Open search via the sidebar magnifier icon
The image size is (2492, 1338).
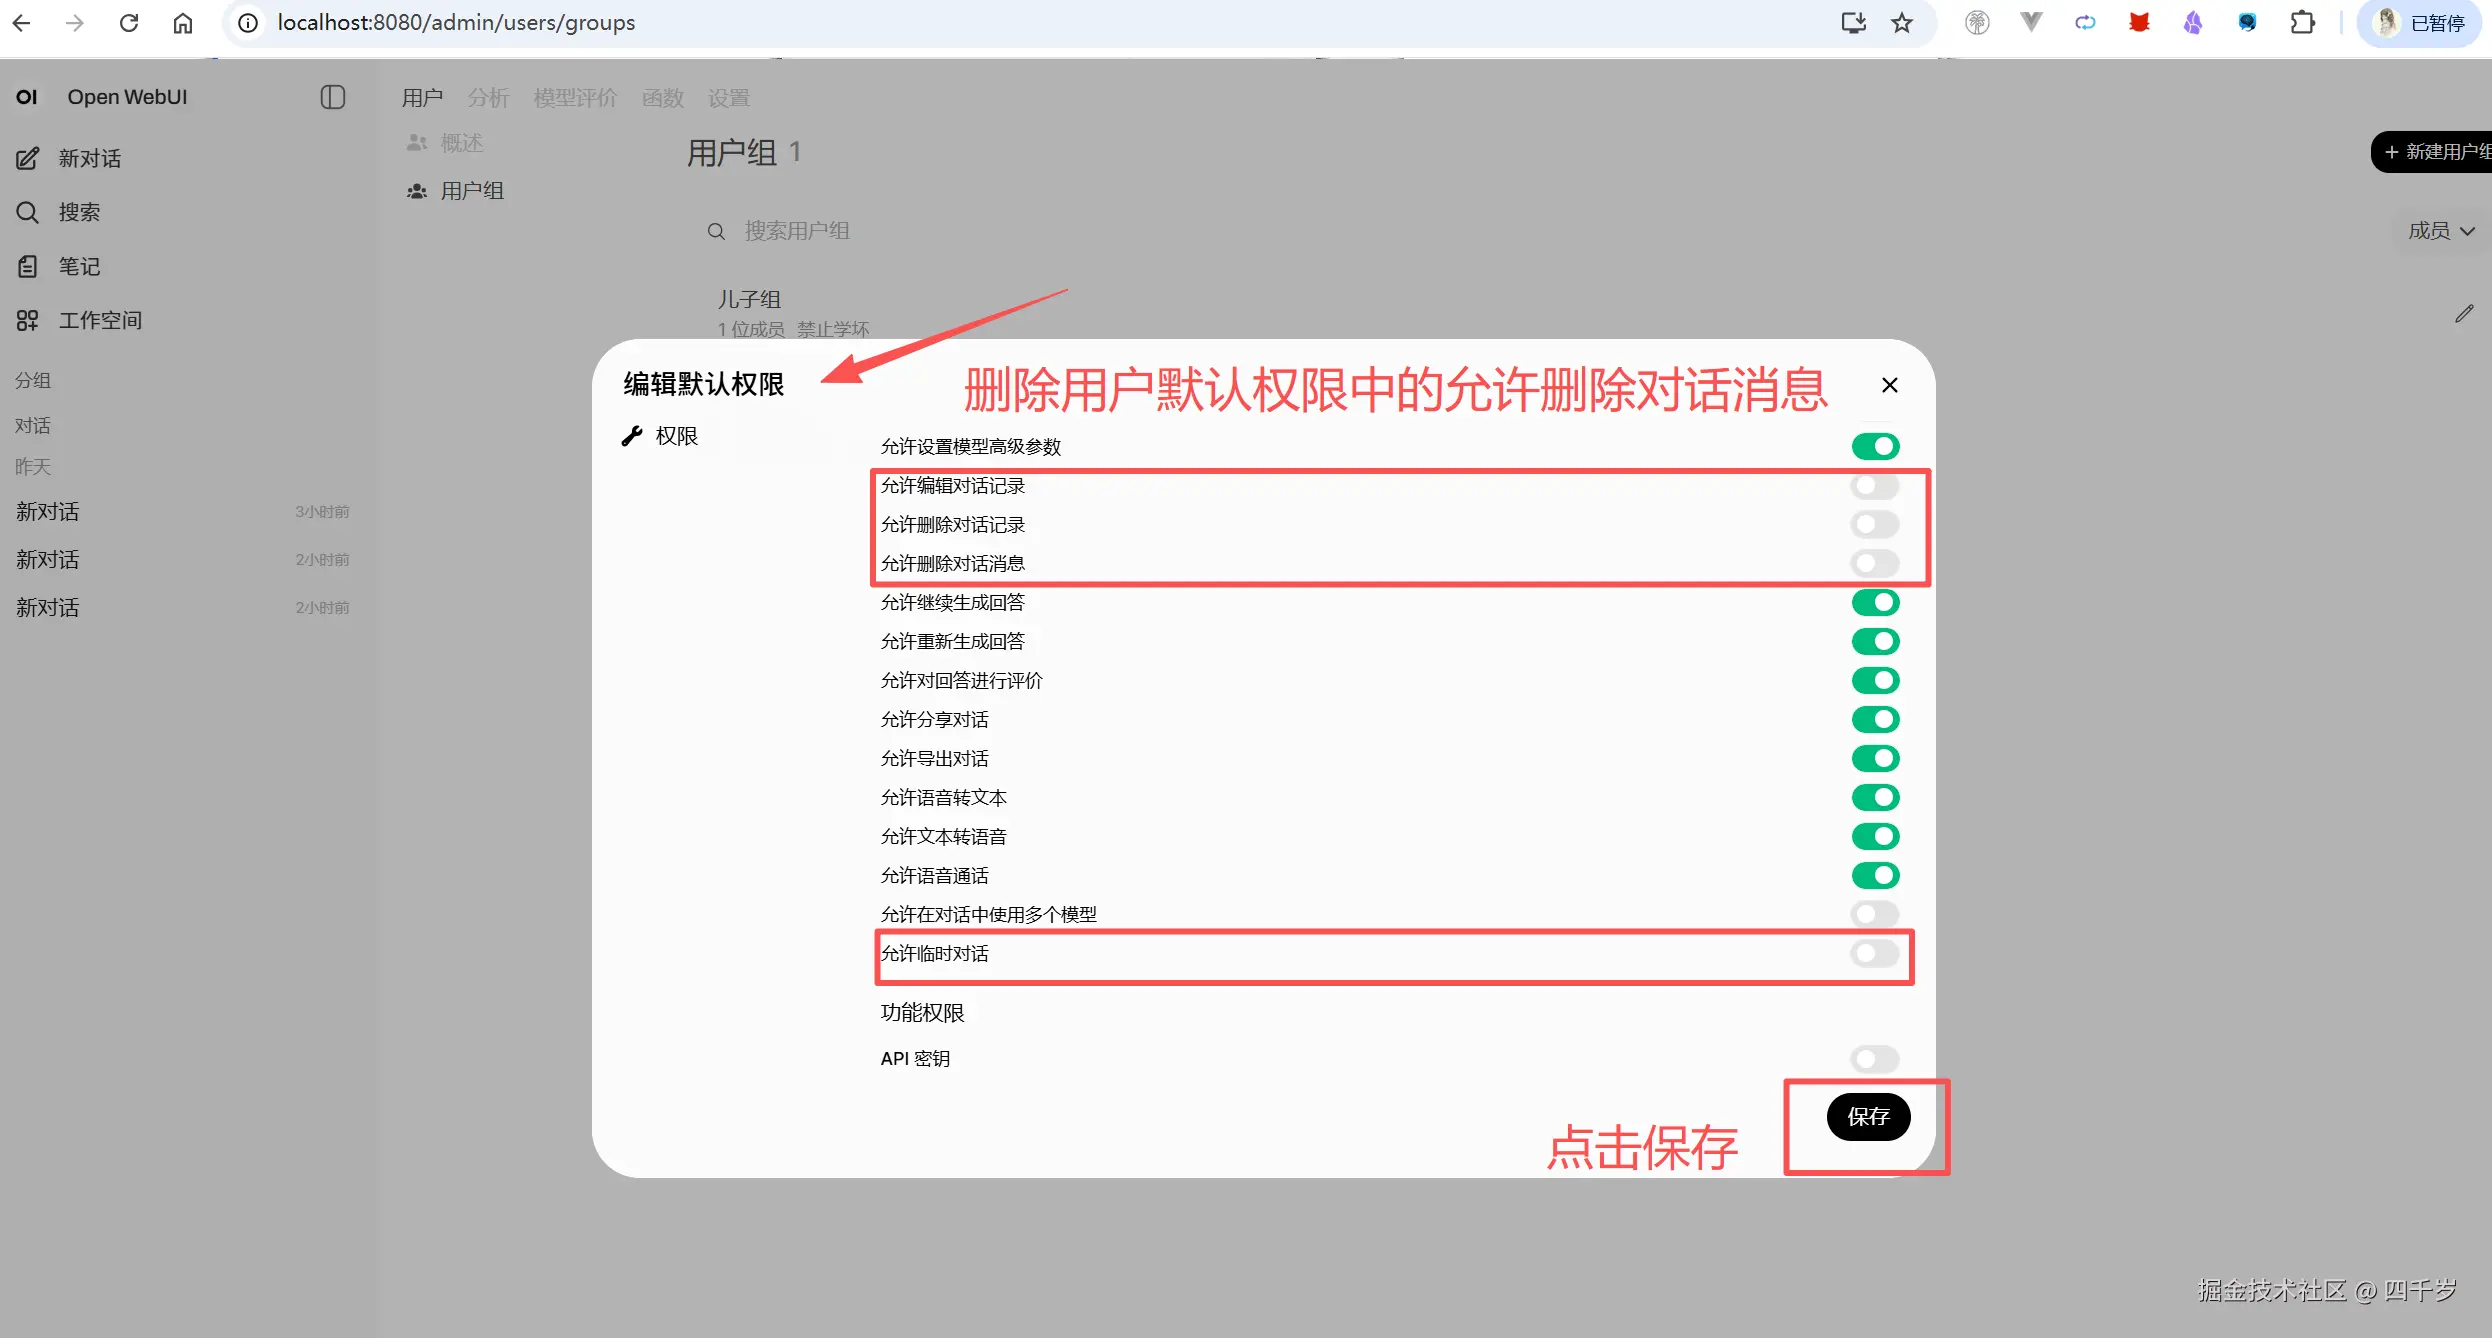tap(27, 212)
